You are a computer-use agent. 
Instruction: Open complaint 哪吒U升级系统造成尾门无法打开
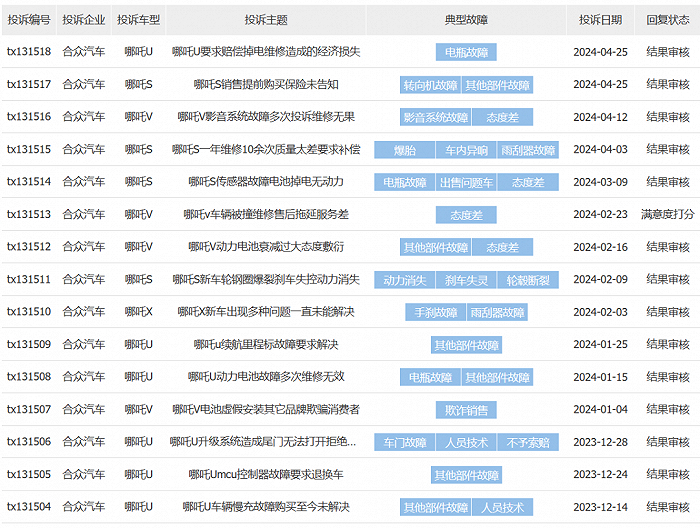pos(263,442)
